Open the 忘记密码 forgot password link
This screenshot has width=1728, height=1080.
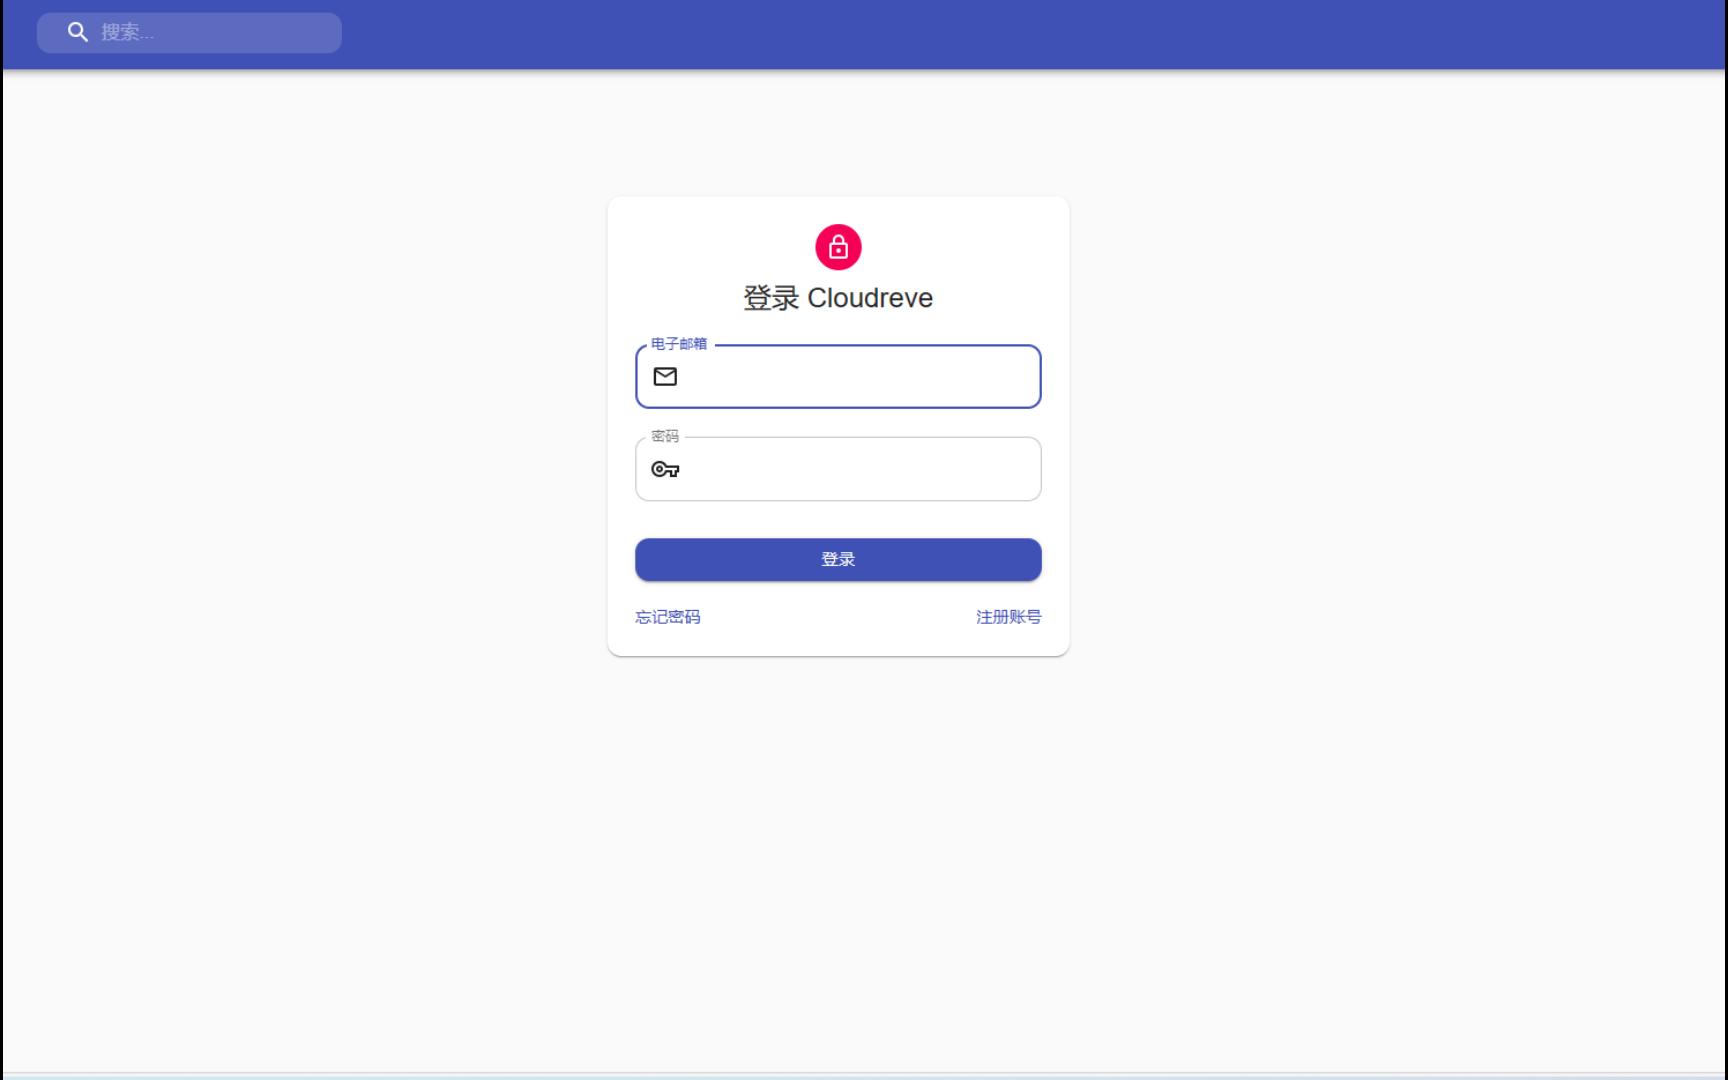668,617
